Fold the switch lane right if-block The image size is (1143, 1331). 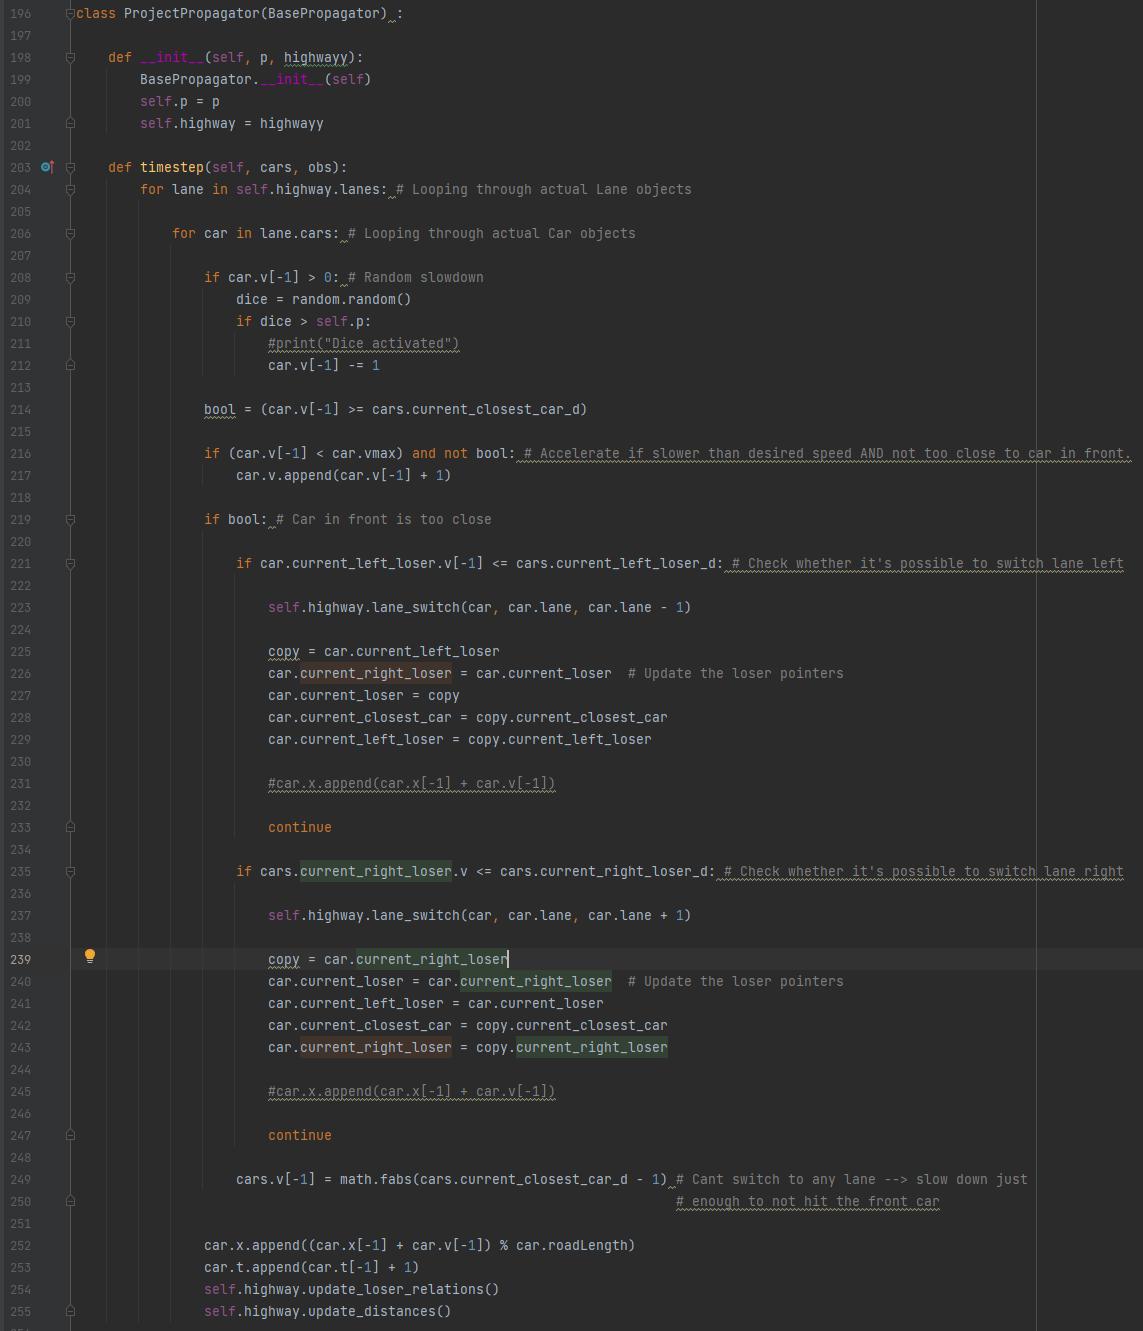(70, 872)
